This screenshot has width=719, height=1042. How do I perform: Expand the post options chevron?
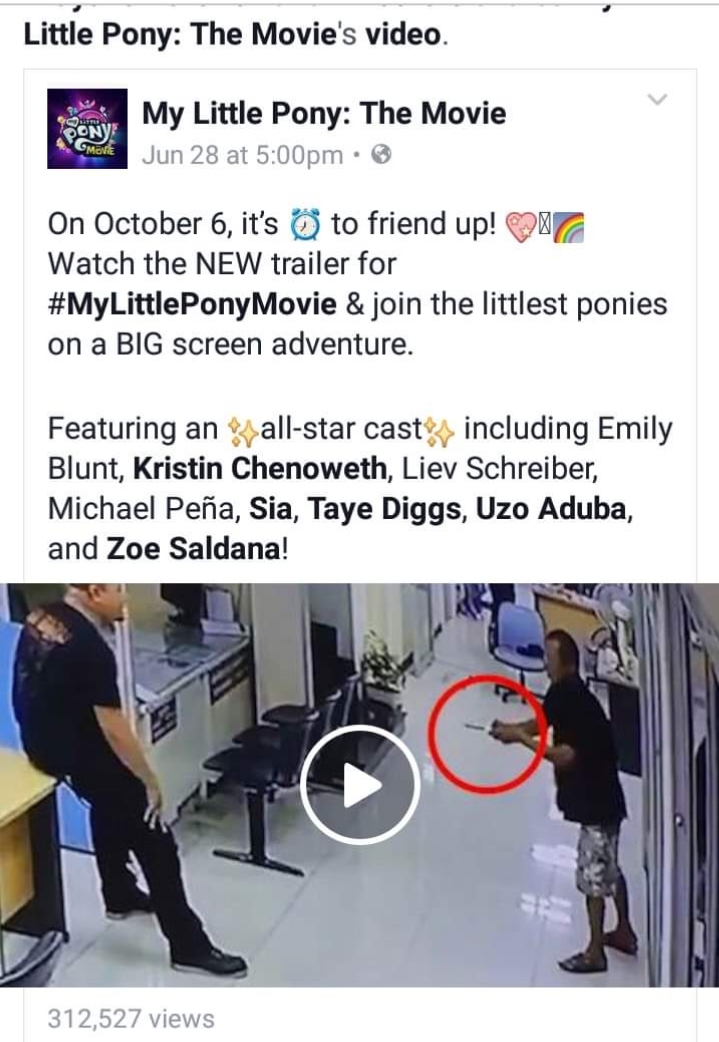click(657, 100)
